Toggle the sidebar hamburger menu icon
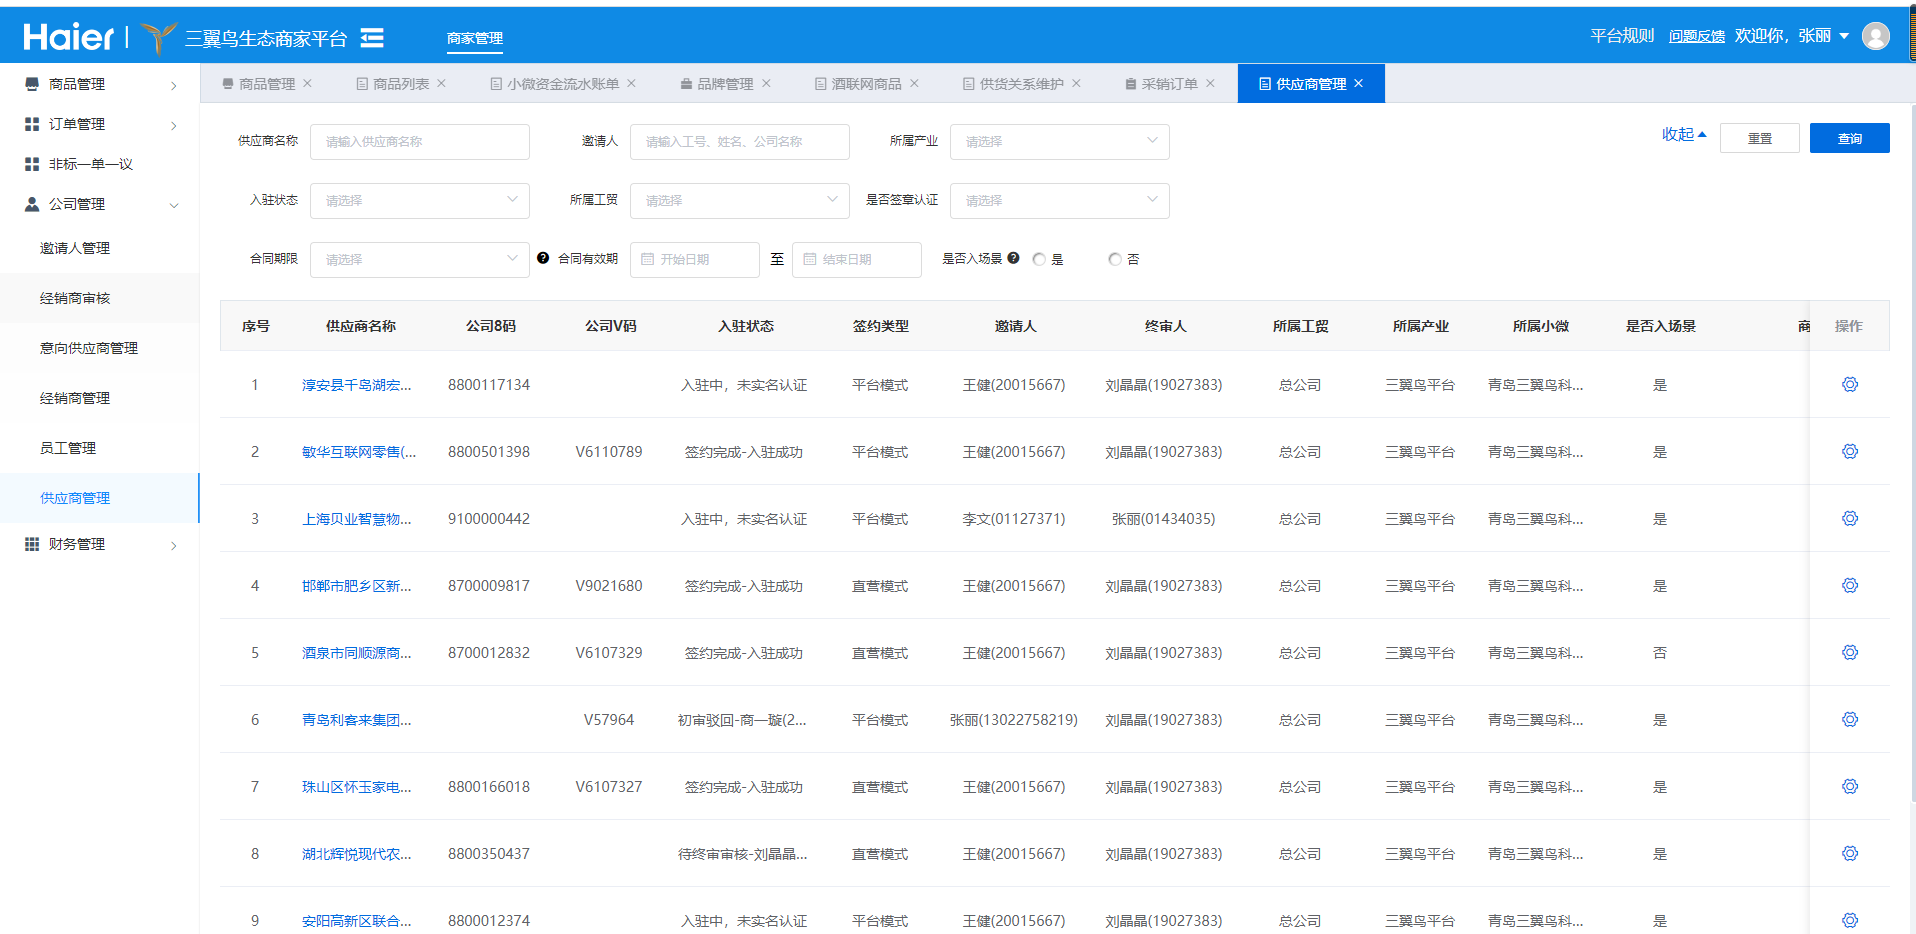Screen dimensions: 1916x934 (x=372, y=38)
